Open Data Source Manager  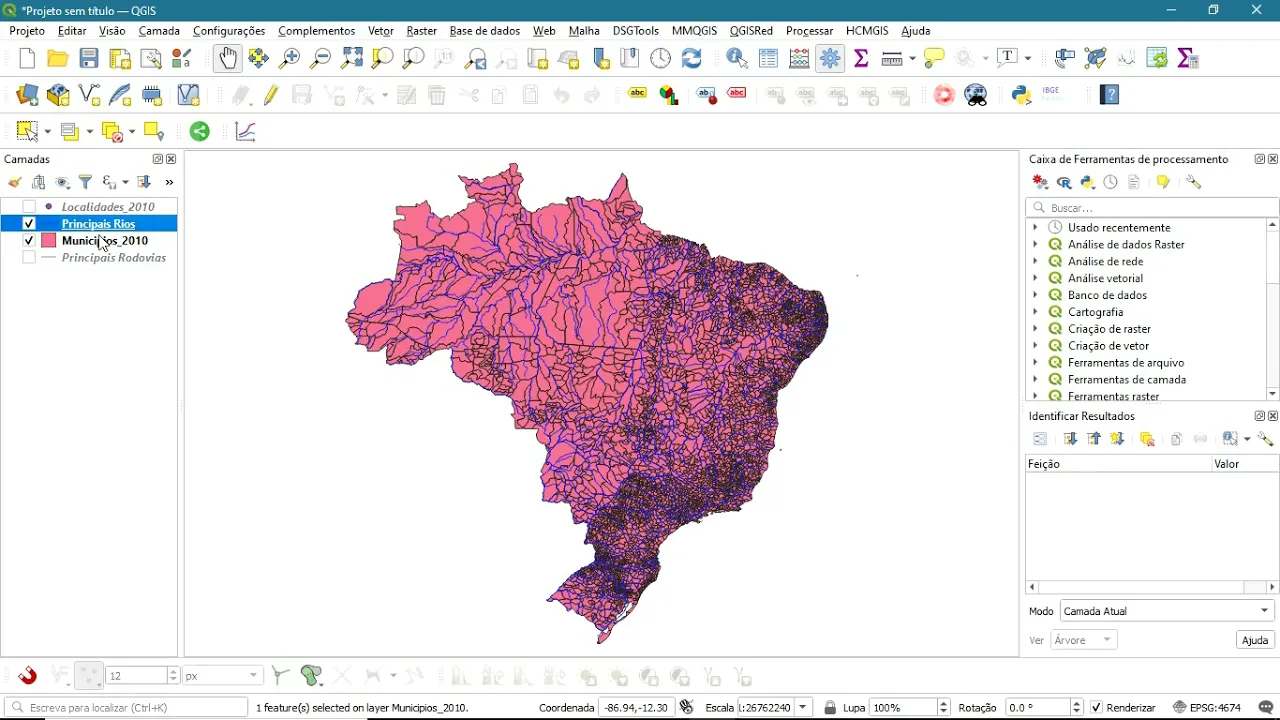[x=27, y=96]
